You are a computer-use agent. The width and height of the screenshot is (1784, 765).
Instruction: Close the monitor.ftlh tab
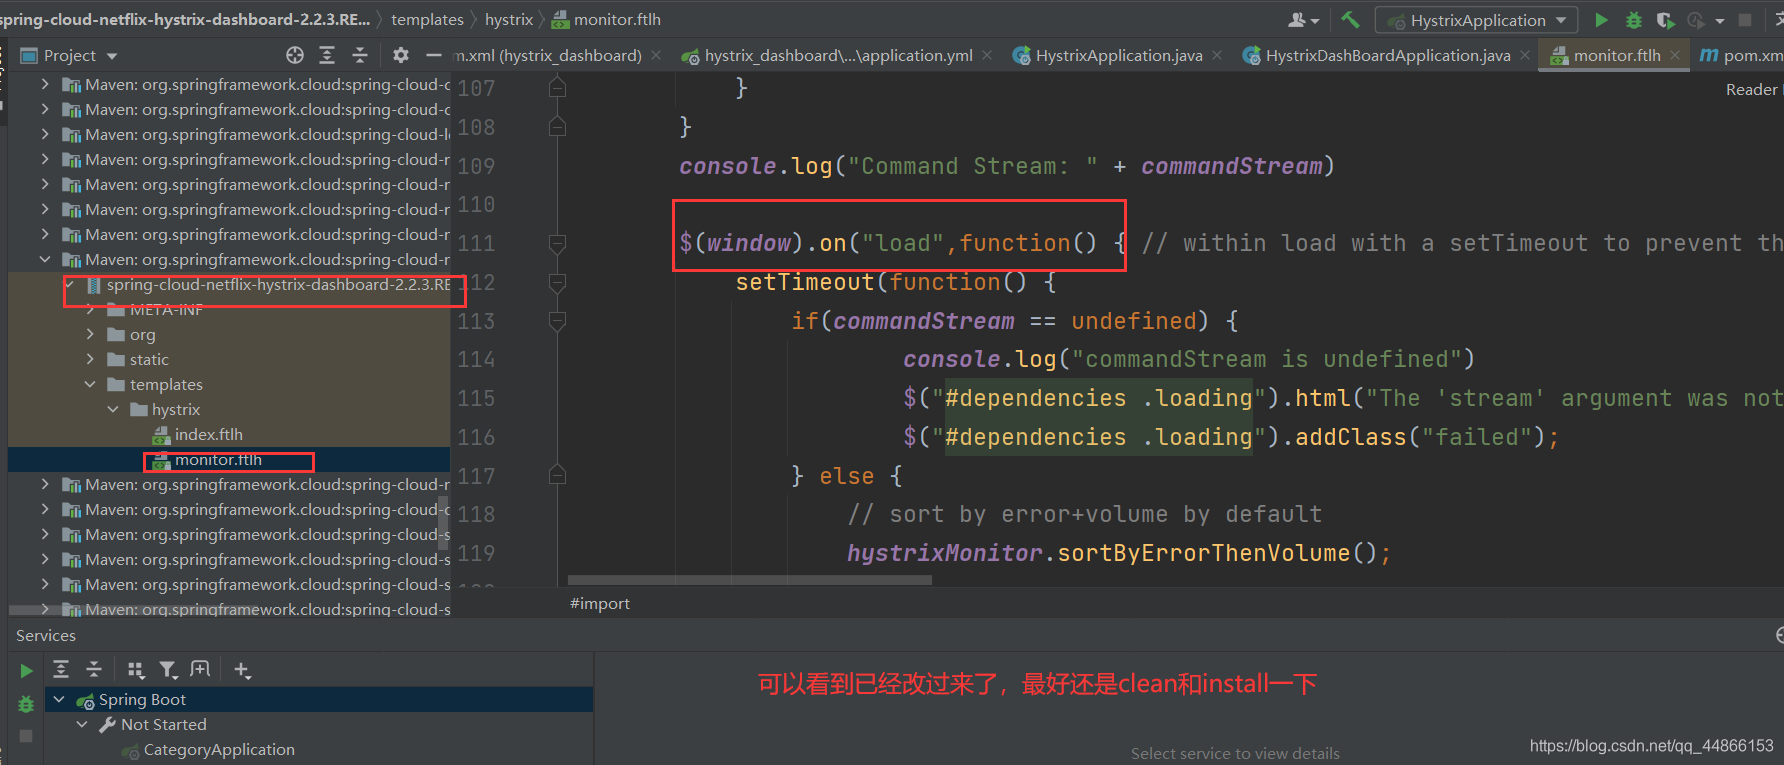point(1675,55)
